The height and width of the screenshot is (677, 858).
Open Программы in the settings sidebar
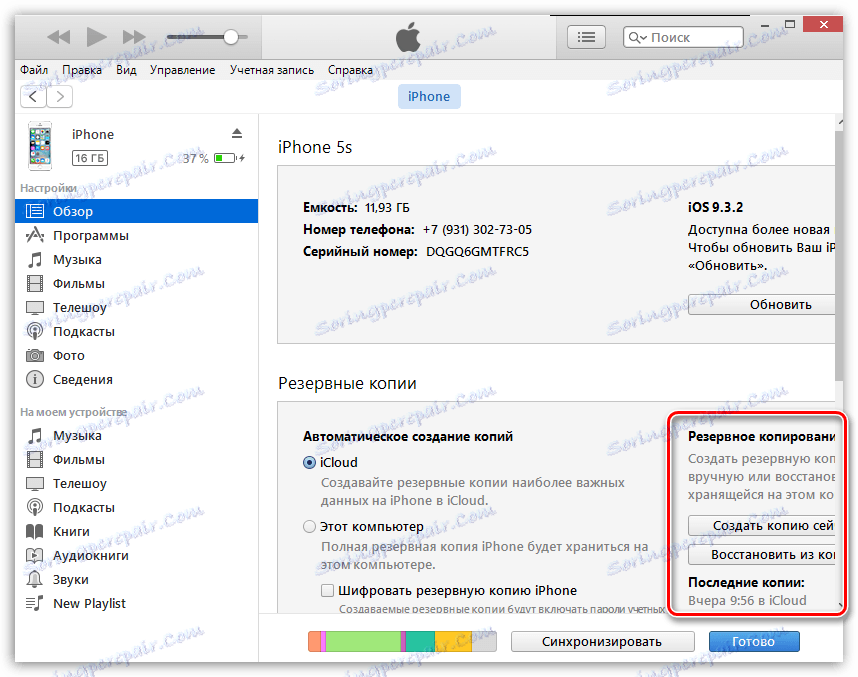coord(136,235)
